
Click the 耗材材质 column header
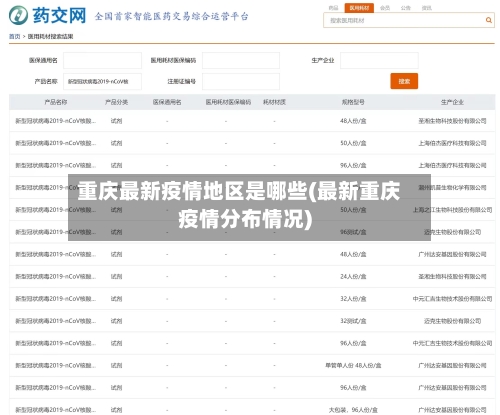coord(274,102)
